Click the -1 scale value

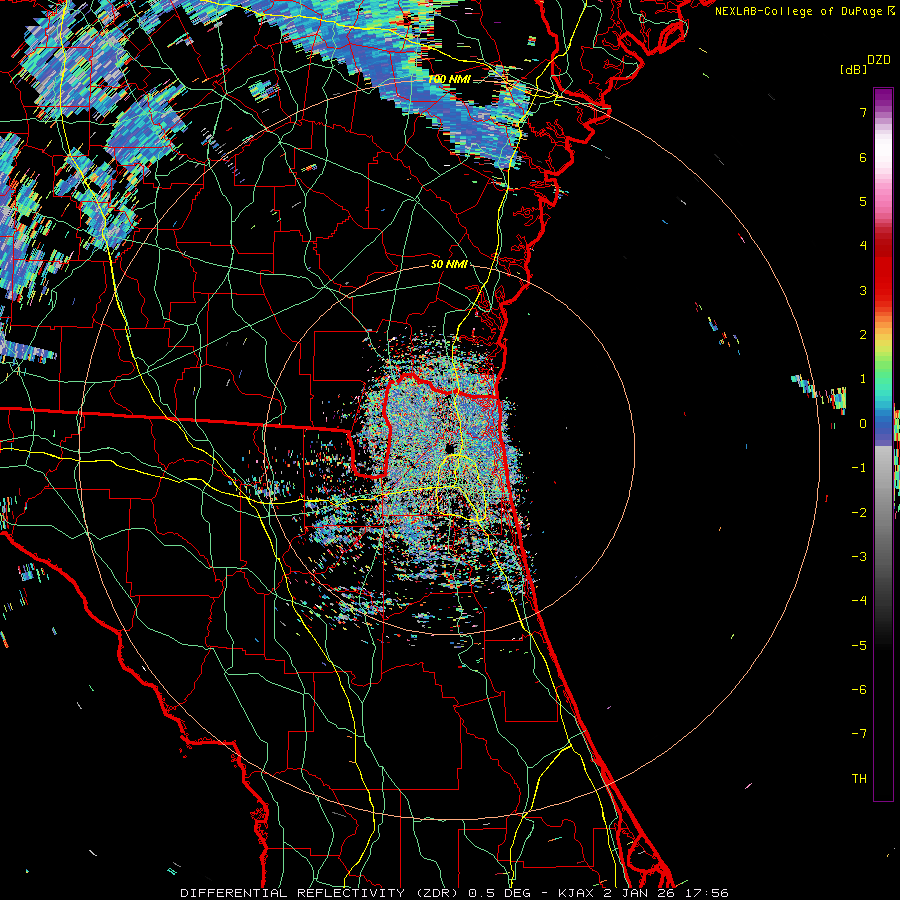[859, 468]
